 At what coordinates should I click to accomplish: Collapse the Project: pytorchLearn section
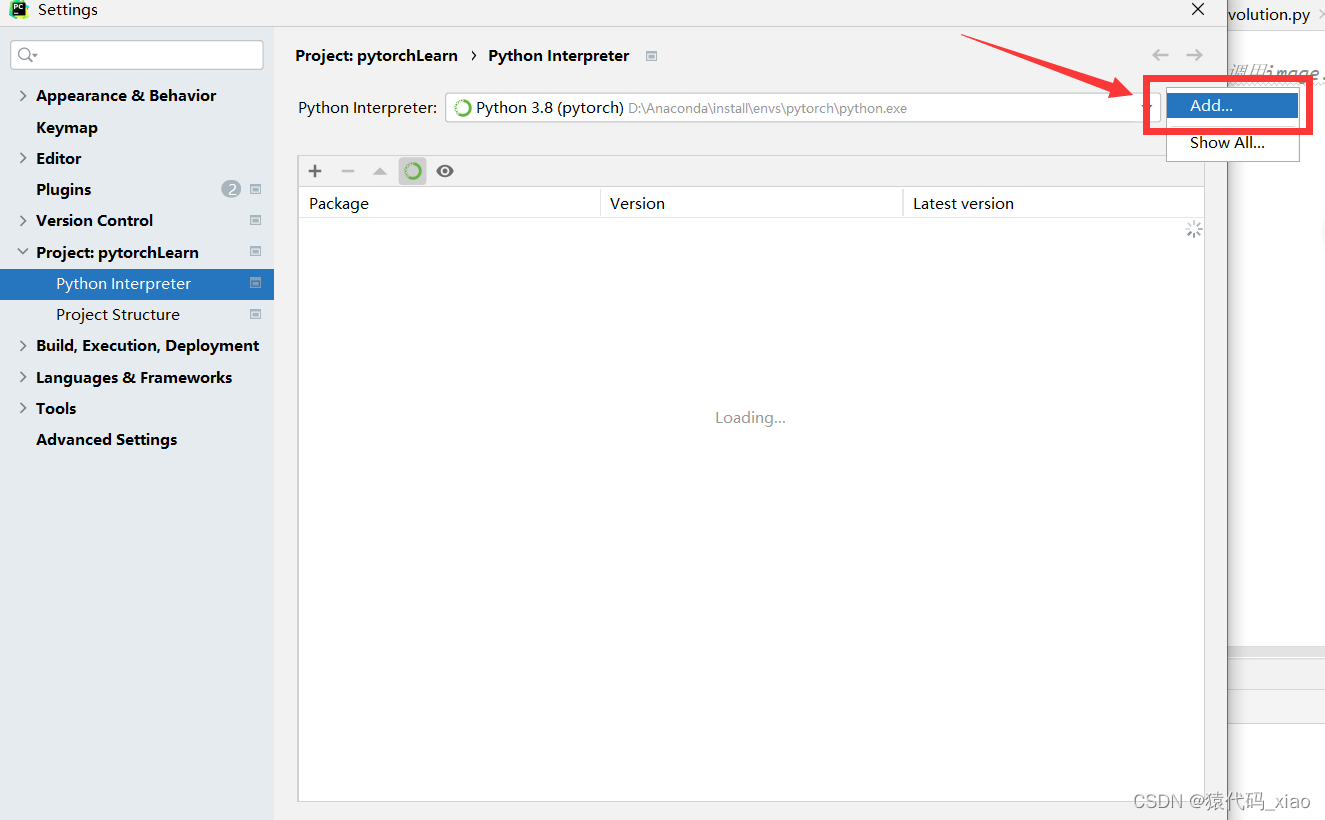click(23, 252)
